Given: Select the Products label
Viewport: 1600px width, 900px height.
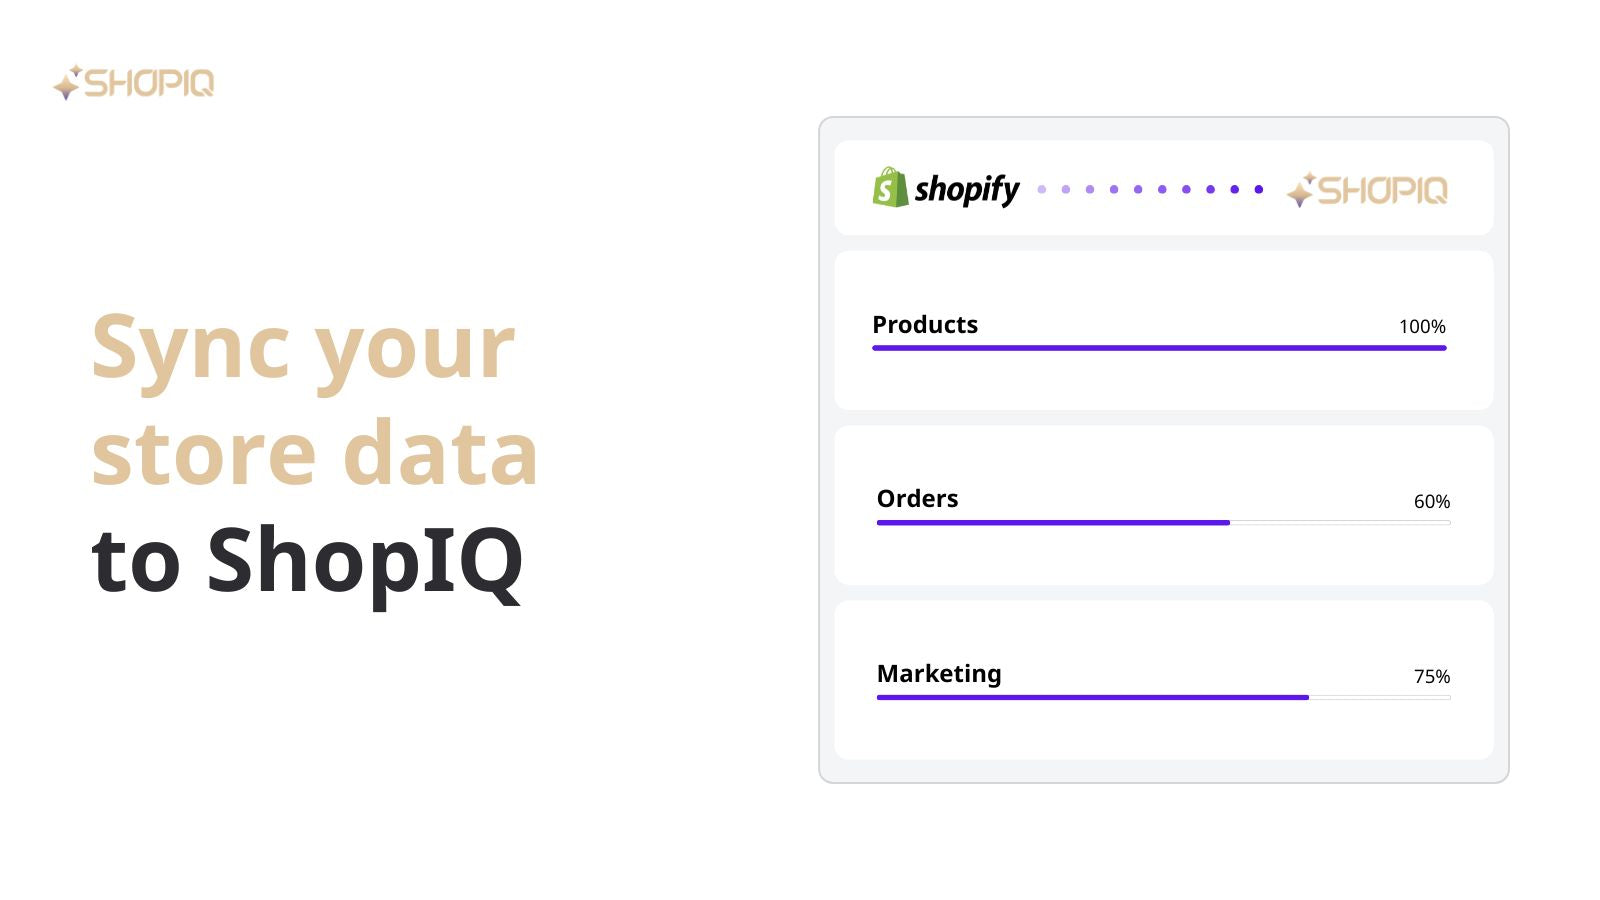Looking at the screenshot, I should point(925,325).
